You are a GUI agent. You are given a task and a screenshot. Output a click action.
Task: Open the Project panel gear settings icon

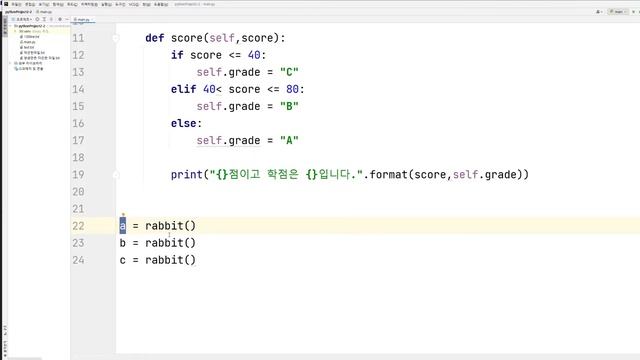(x=60, y=19)
